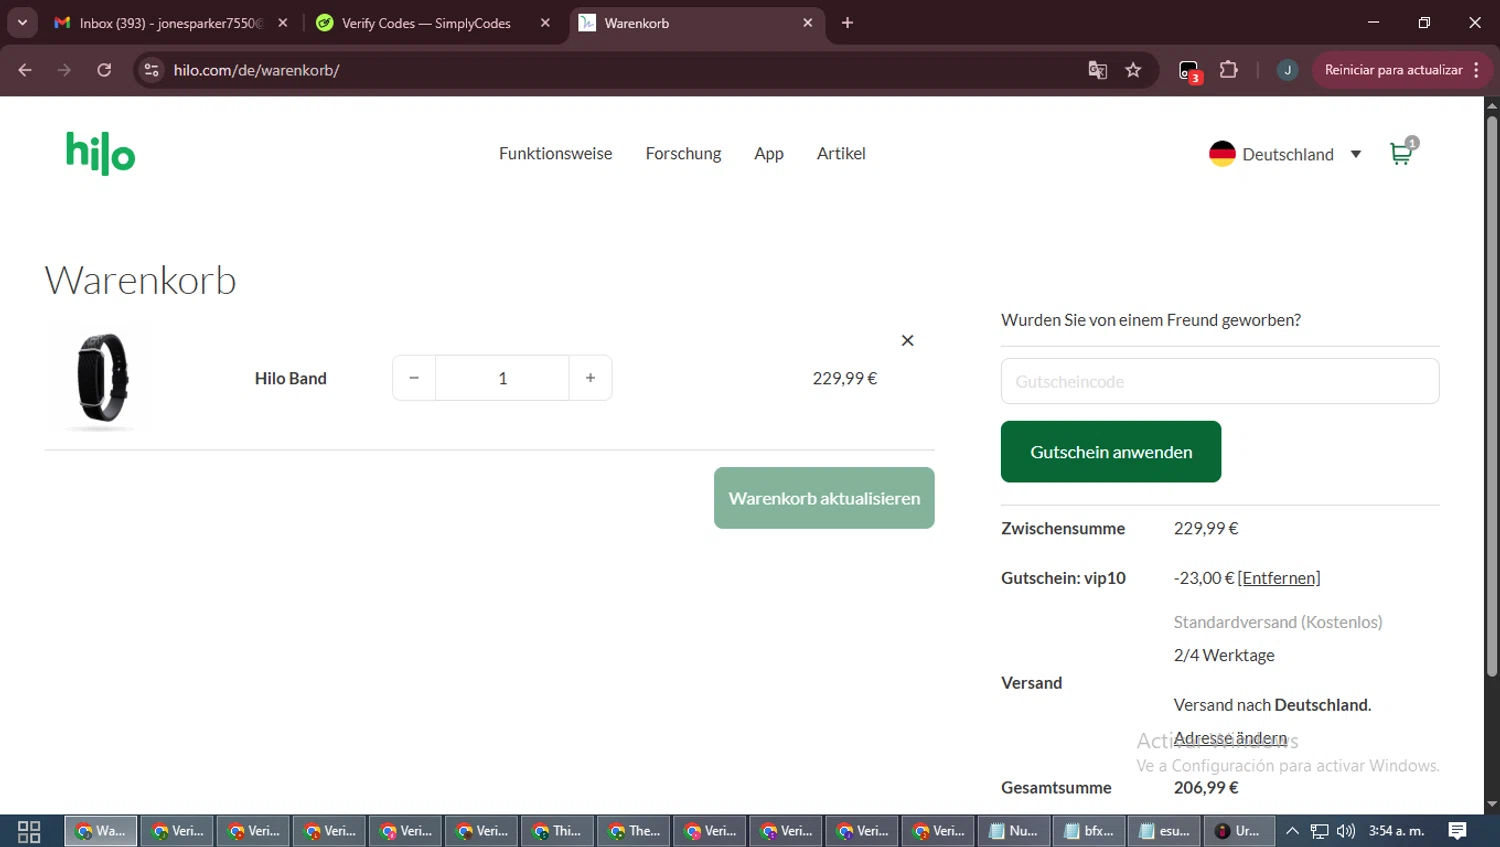Switch to the Gmail Inbox tab
The height and width of the screenshot is (847, 1500).
[170, 23]
